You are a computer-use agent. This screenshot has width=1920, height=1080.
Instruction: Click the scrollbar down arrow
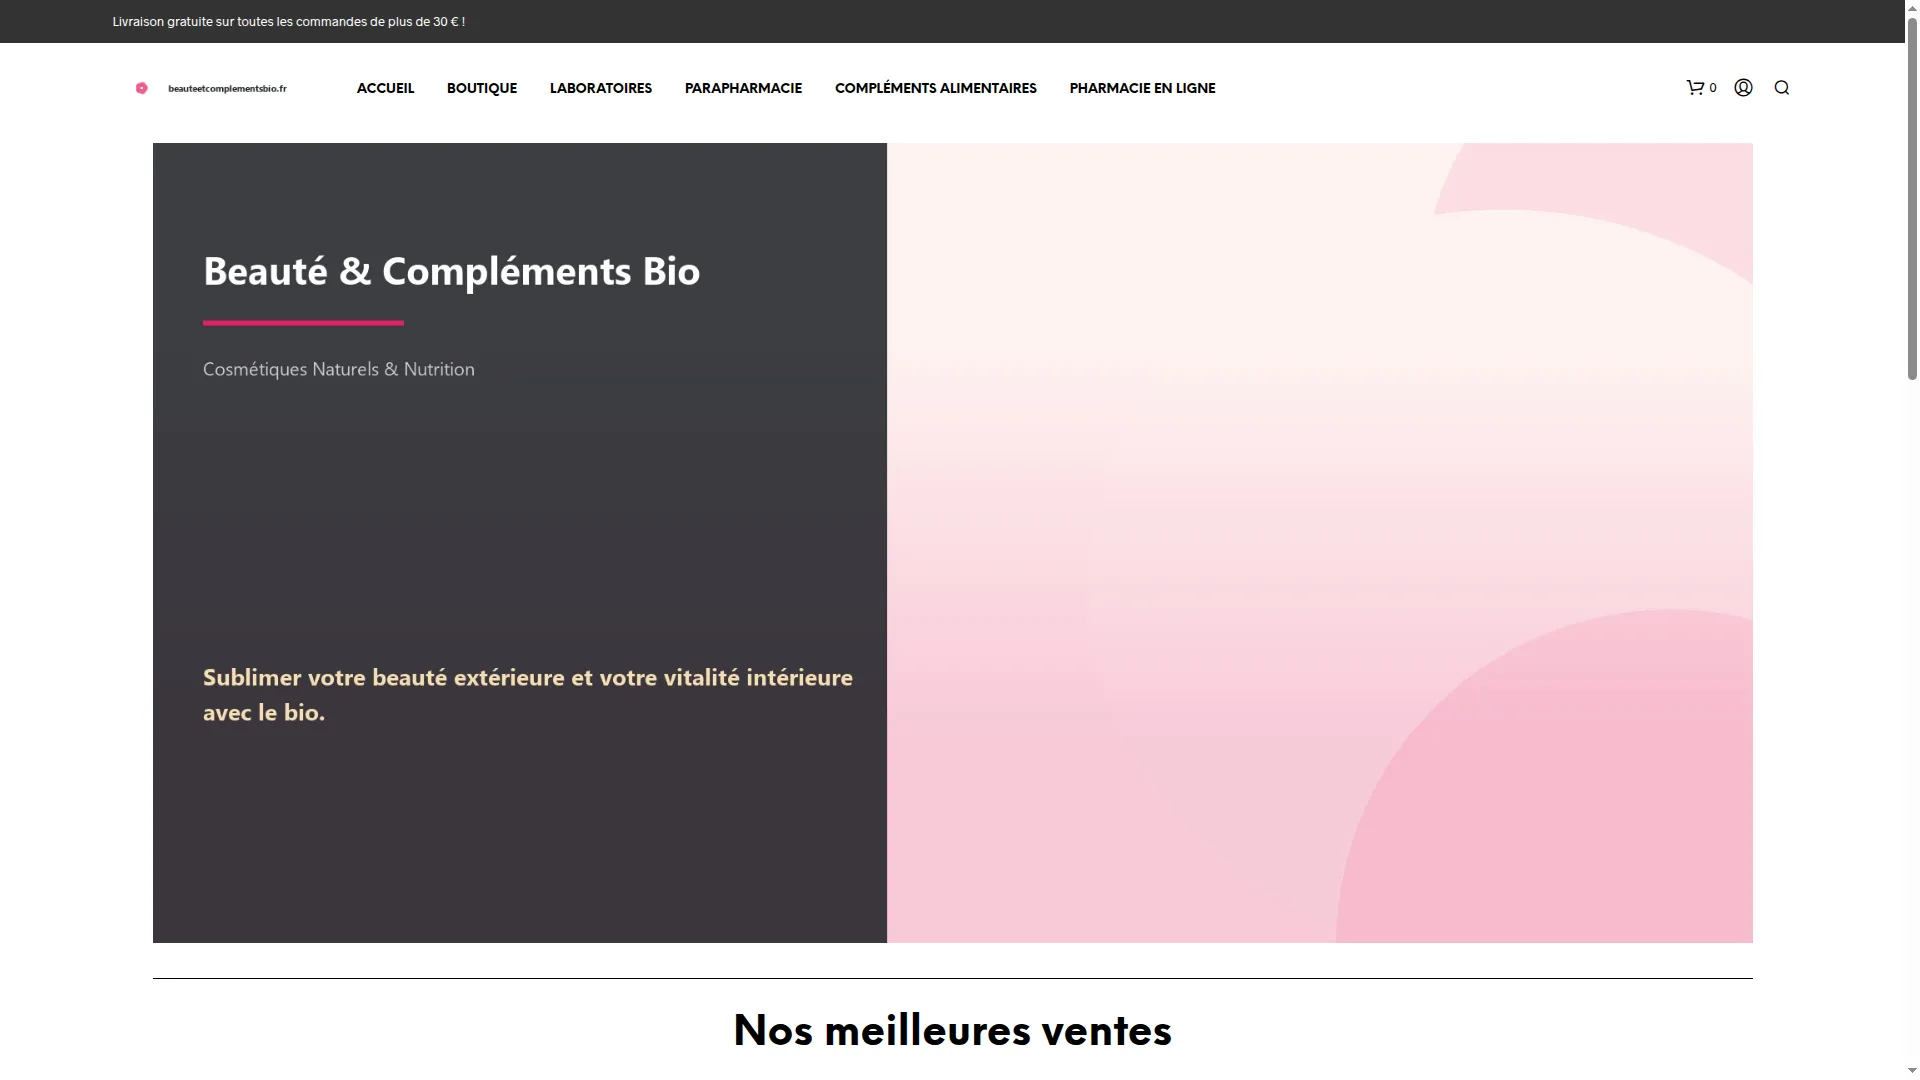[1912, 1072]
